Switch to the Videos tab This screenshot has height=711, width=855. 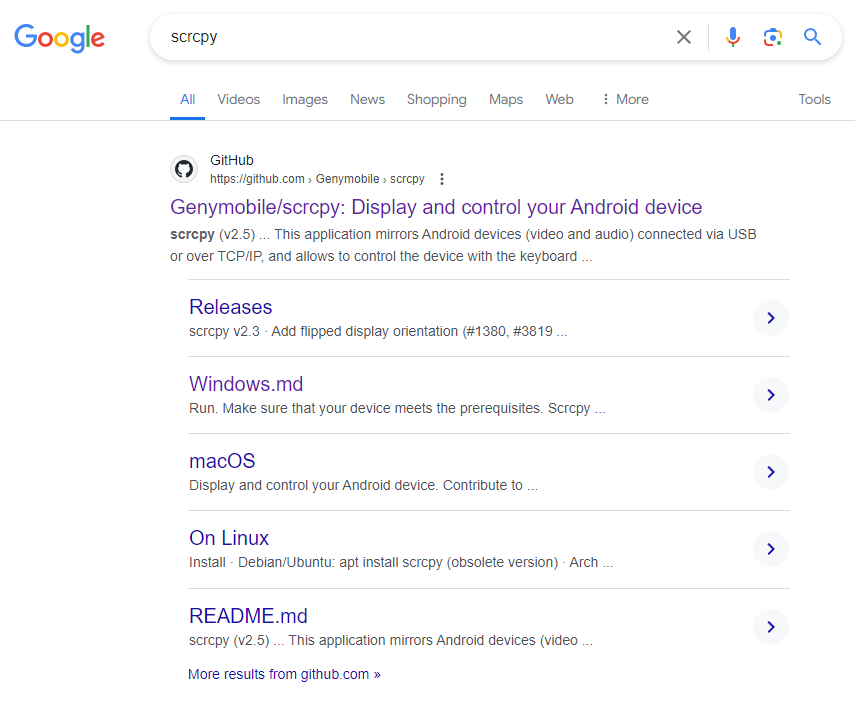click(238, 99)
